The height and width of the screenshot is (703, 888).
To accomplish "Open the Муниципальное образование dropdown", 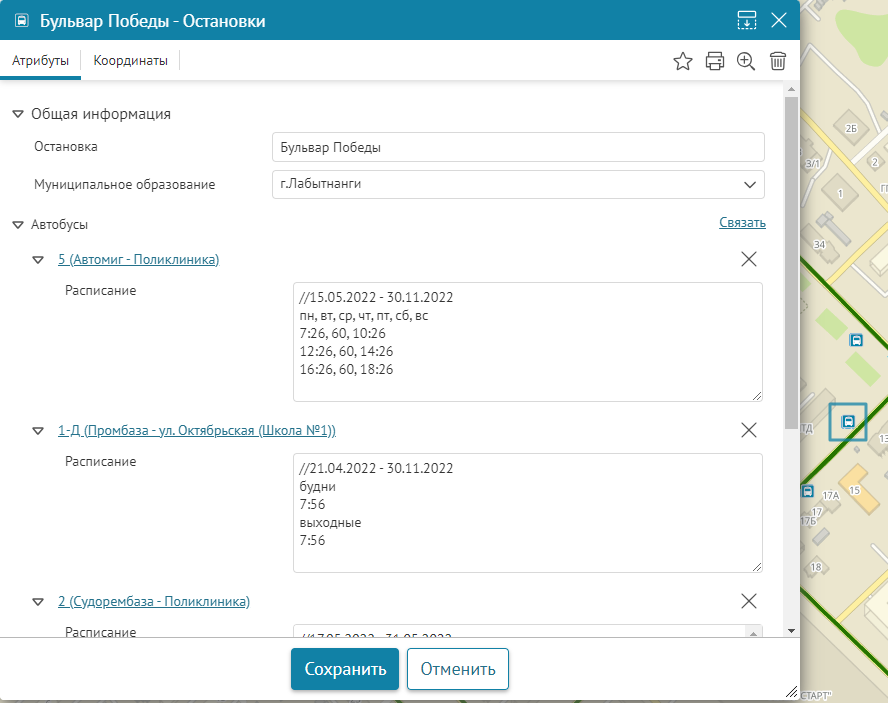I will pyautogui.click(x=750, y=184).
